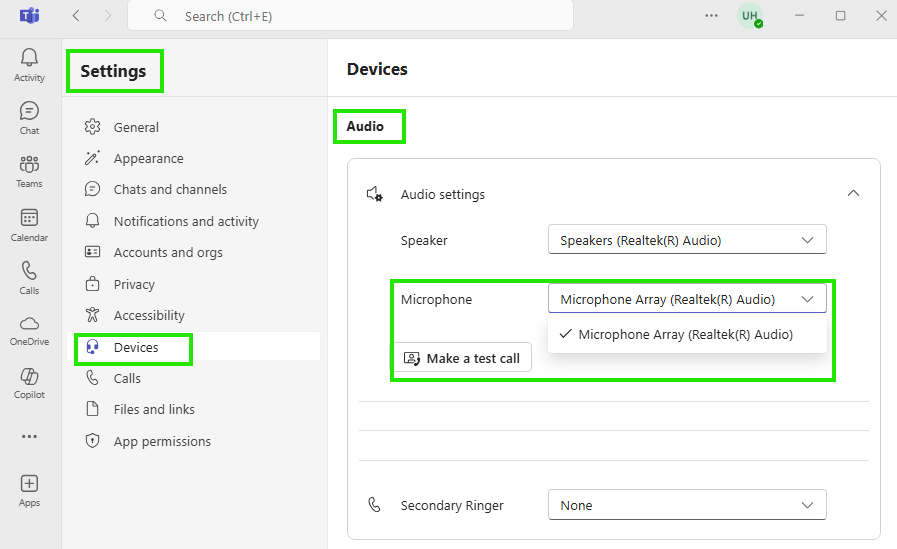This screenshot has width=897, height=549.
Task: Collapse the Microphone dropdown
Action: click(x=687, y=299)
